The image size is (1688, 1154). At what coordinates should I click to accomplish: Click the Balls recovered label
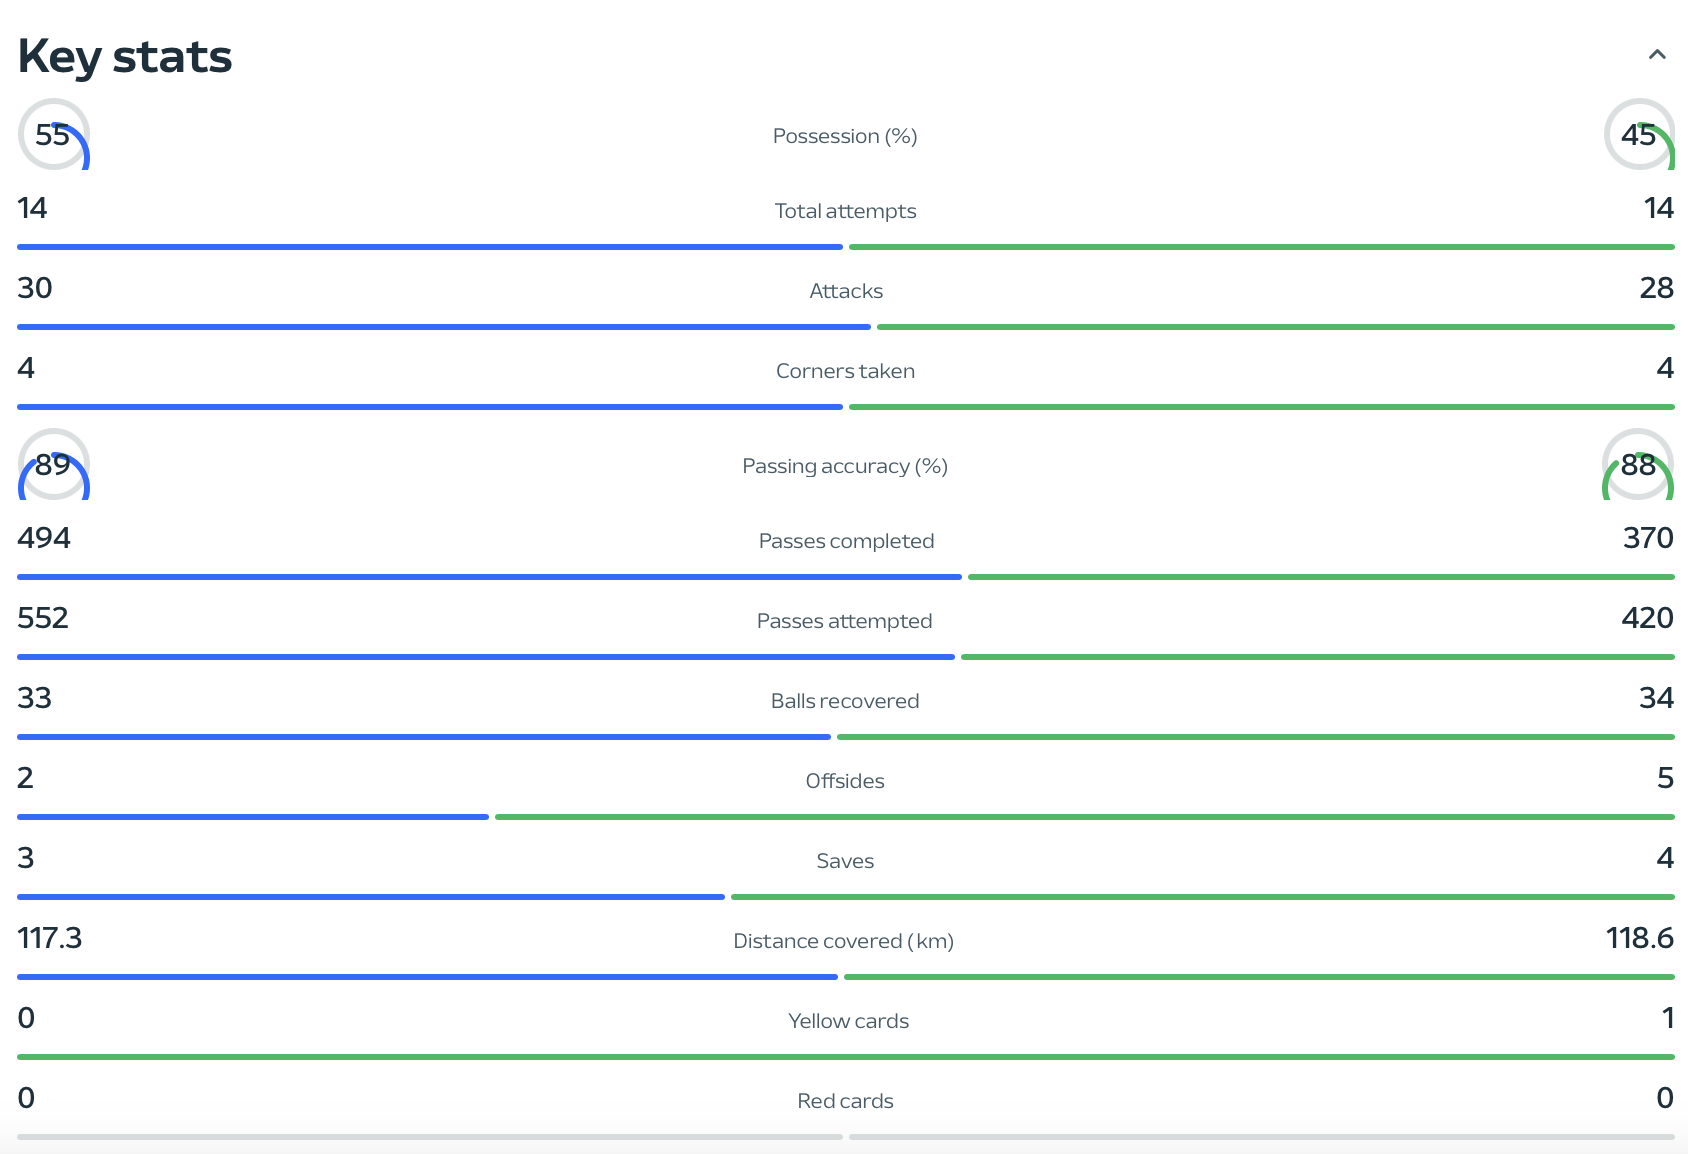[x=845, y=701]
